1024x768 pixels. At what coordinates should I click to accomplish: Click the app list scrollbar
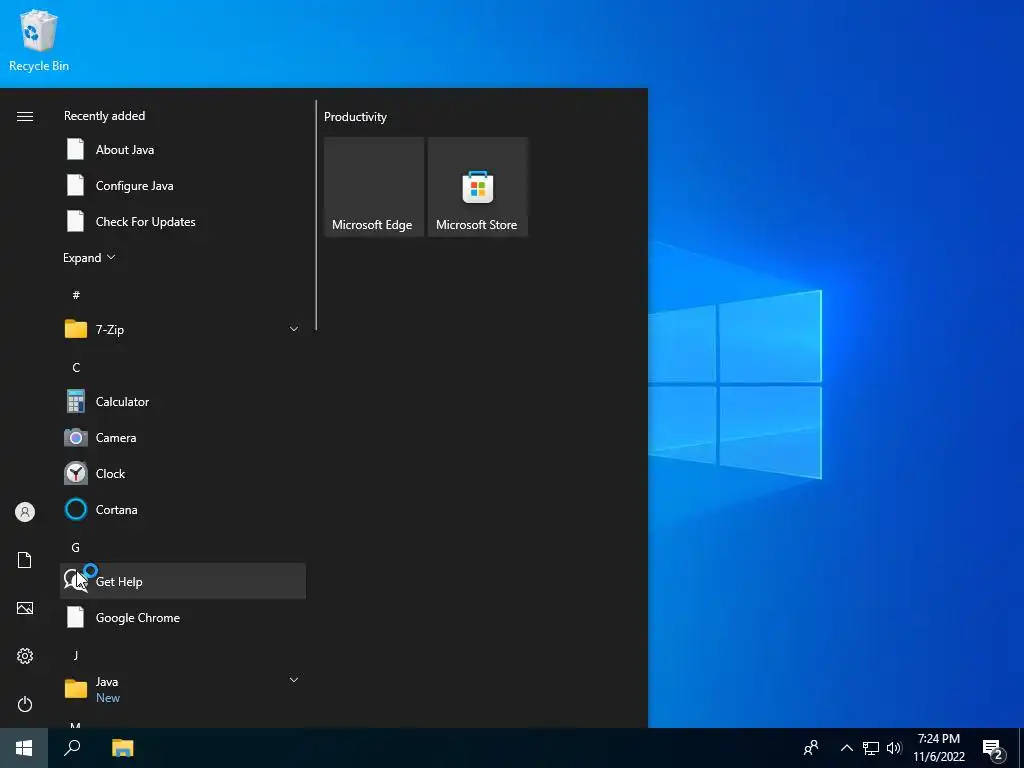pos(316,215)
